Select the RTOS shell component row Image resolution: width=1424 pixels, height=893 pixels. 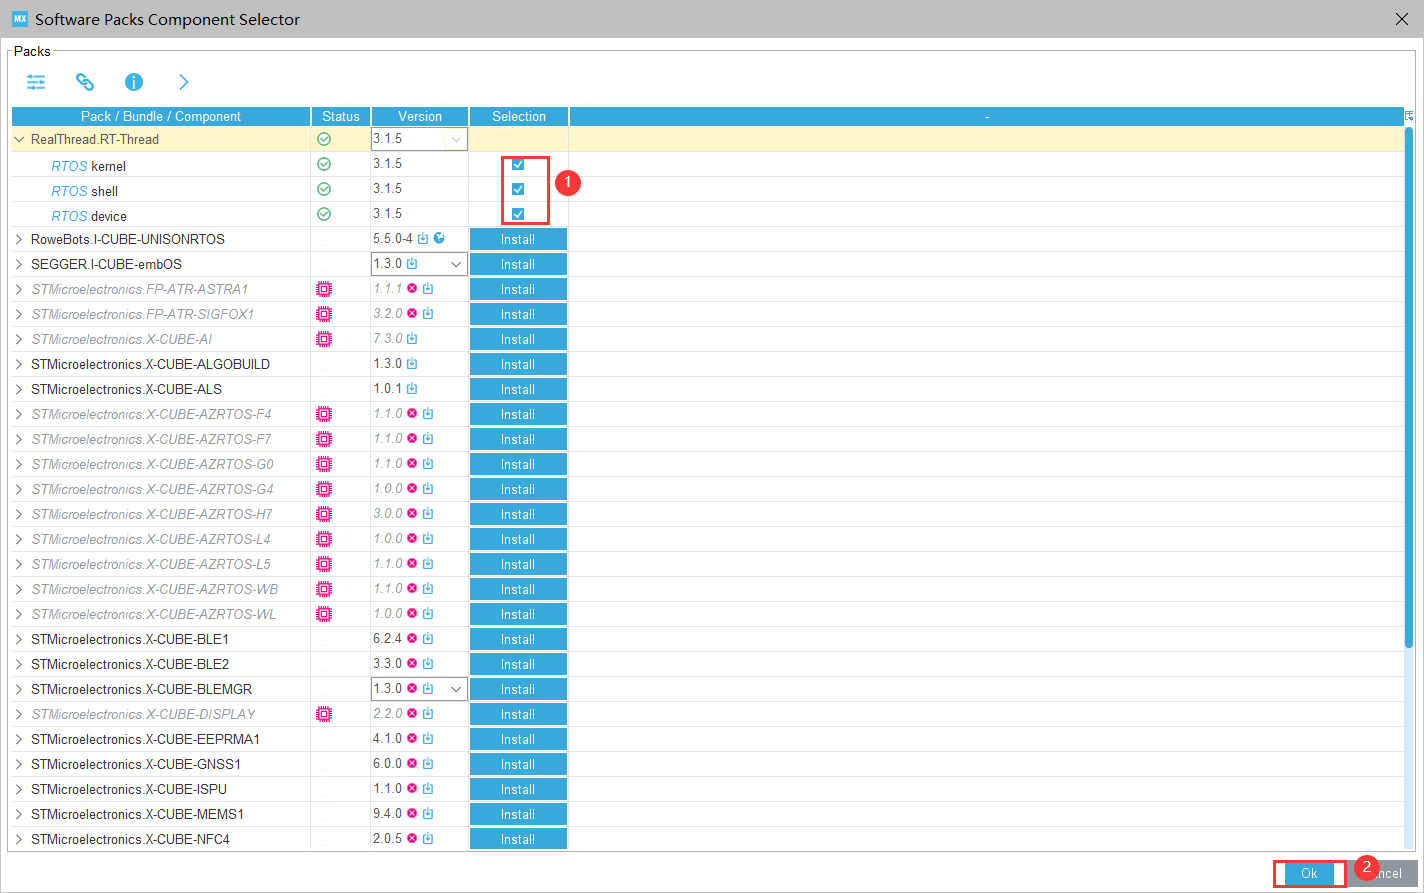(x=85, y=190)
